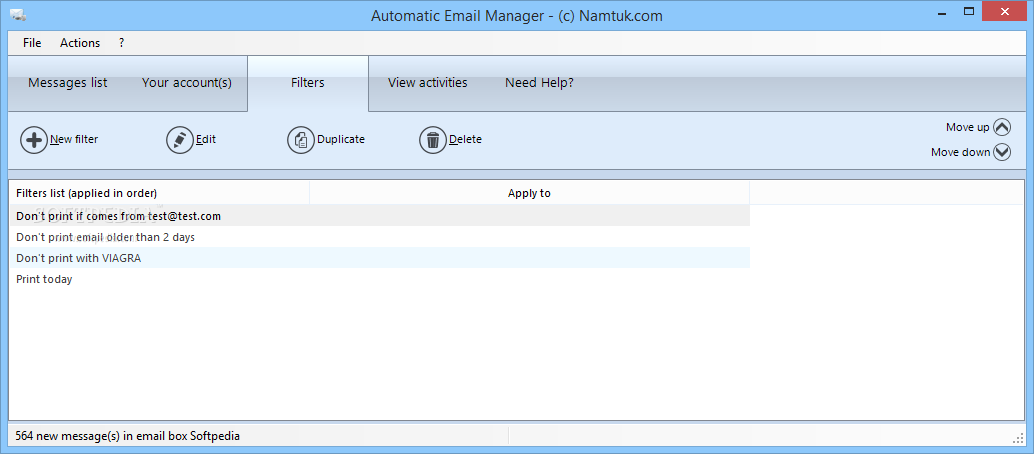Click the Delete trash can icon
Screen dimensions: 1034x454
click(x=433, y=140)
